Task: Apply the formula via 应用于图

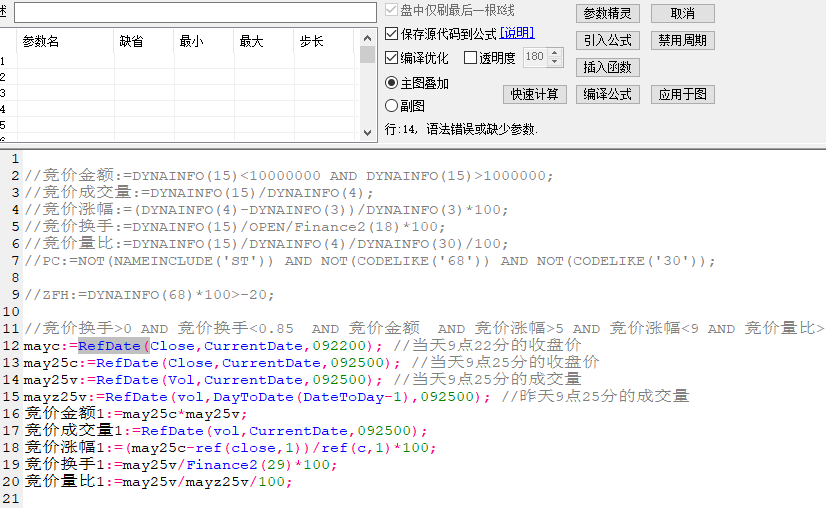Action: [x=683, y=94]
